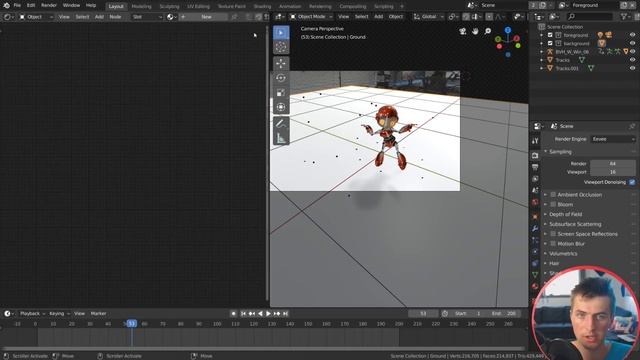
Task: Select the Move tool
Action: pos(281,63)
